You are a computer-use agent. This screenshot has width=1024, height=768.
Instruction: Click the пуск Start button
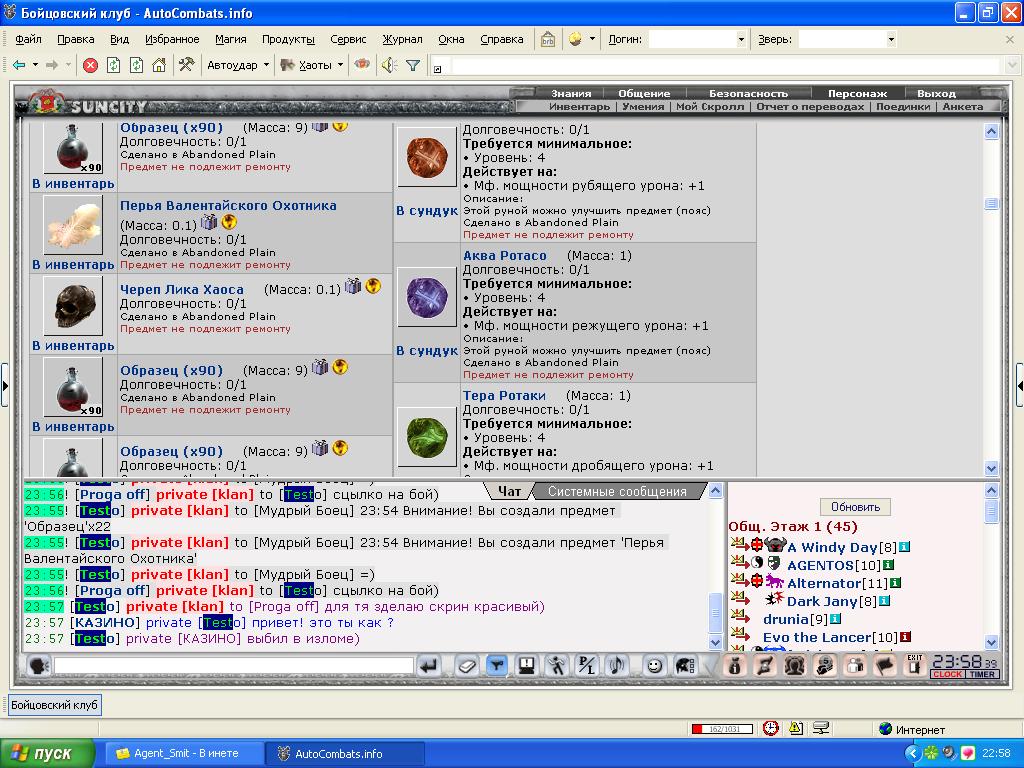click(x=46, y=754)
